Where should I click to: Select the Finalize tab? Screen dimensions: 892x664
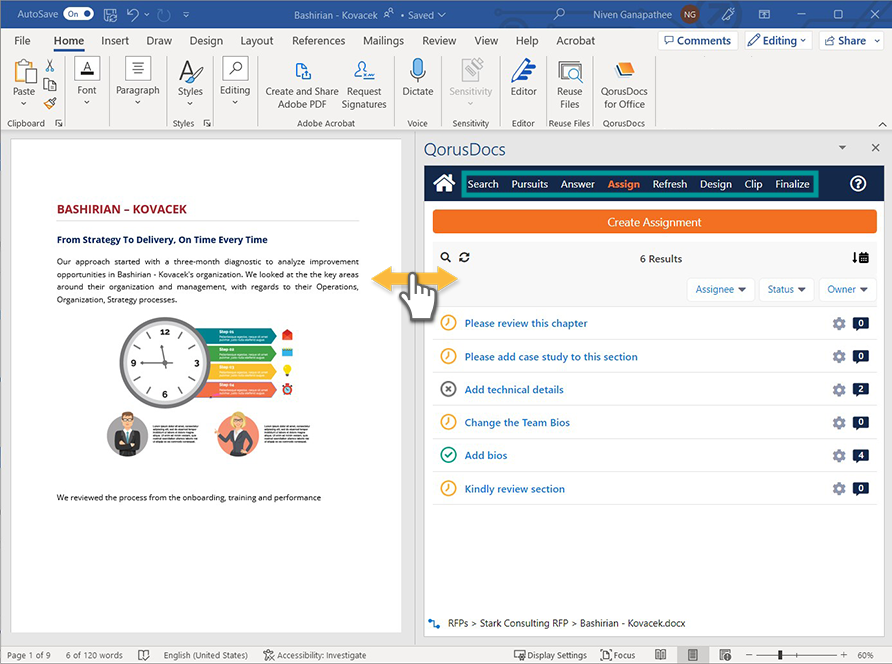[x=792, y=184]
